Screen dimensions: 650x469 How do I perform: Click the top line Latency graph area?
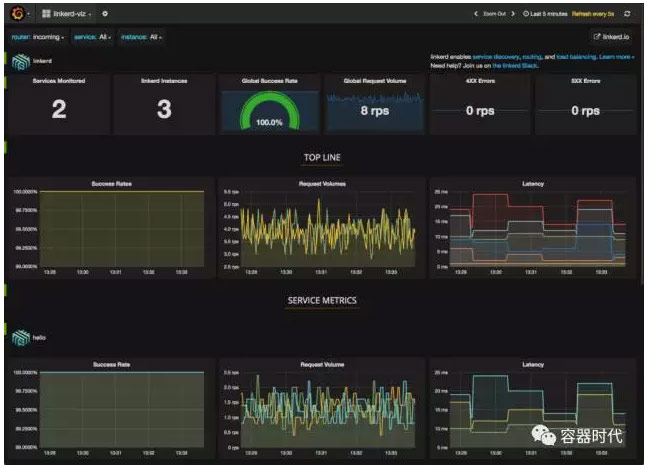click(x=538, y=229)
